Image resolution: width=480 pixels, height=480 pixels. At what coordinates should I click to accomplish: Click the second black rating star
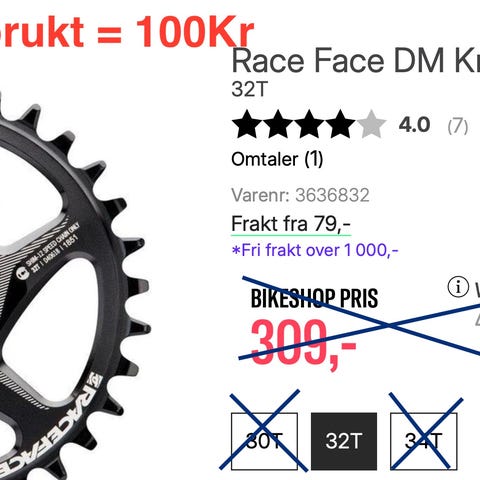(x=278, y=124)
